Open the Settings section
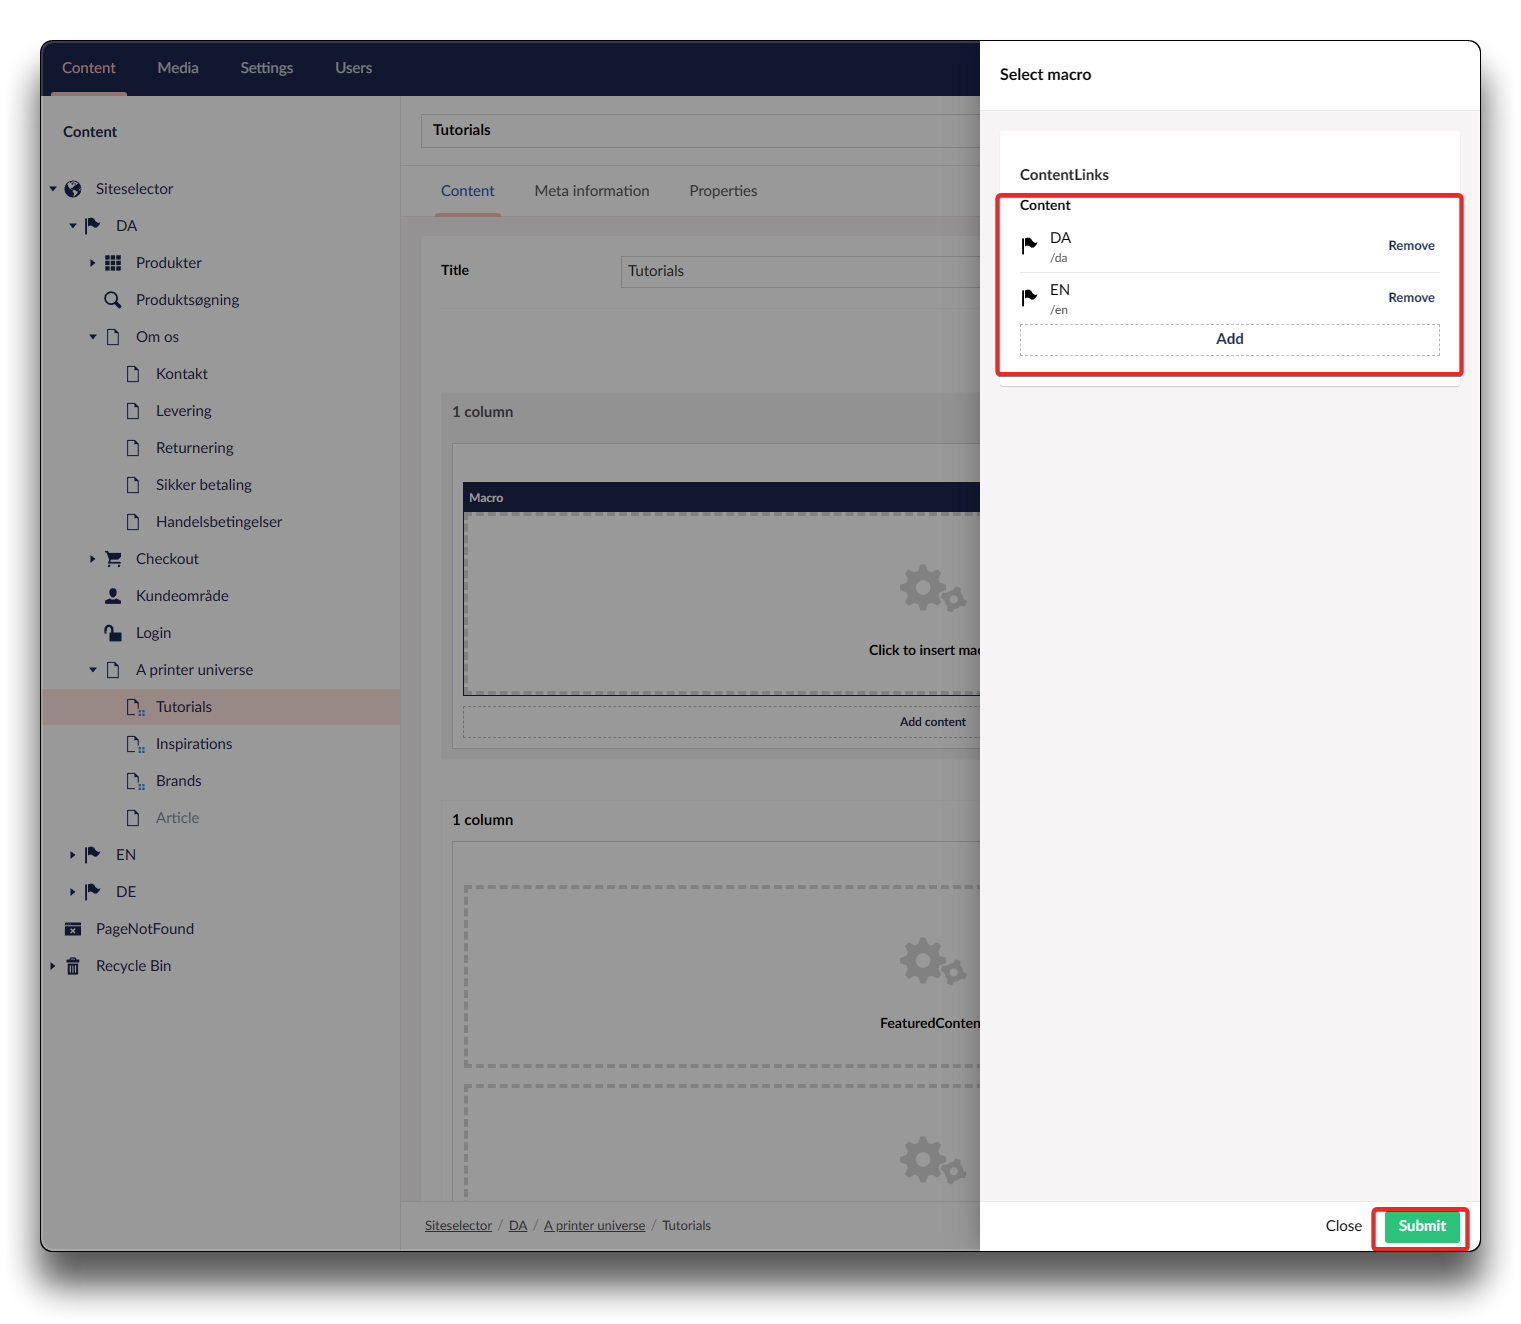The image size is (1521, 1324). (x=266, y=68)
